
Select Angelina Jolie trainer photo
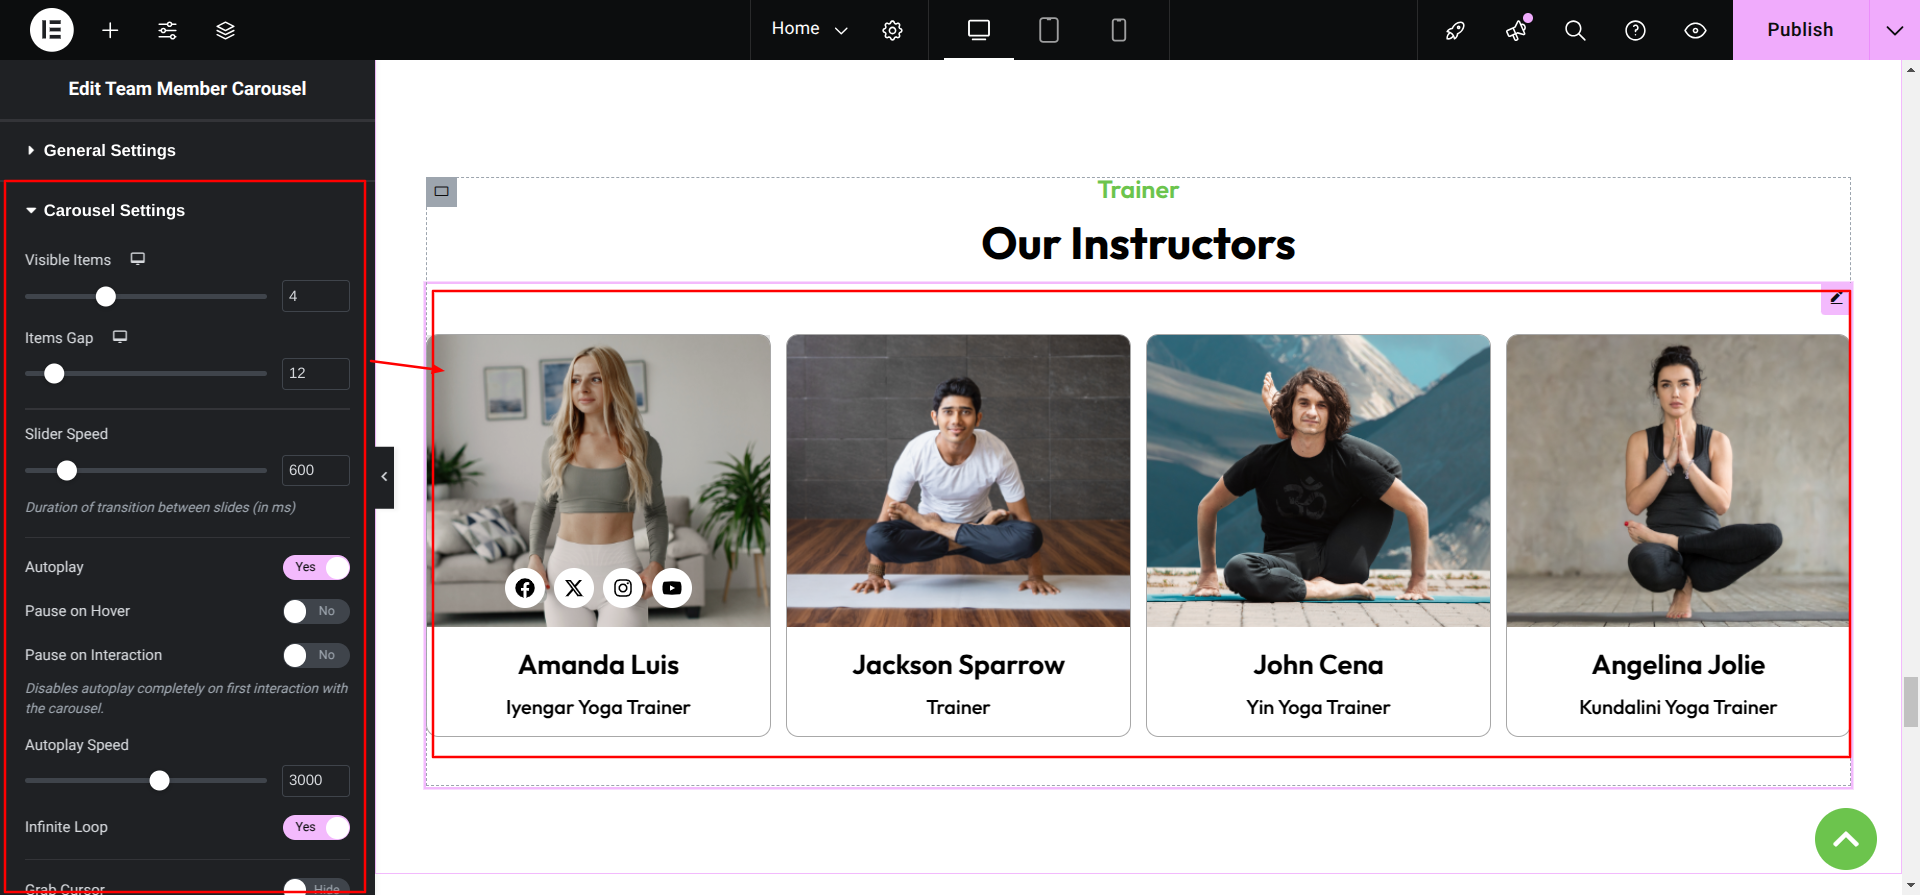pyautogui.click(x=1678, y=481)
